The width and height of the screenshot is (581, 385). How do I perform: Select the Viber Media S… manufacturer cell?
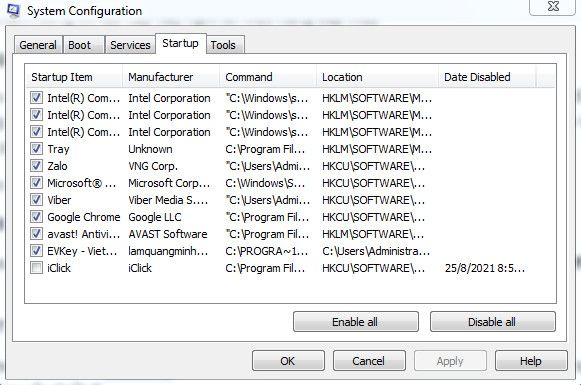tap(168, 200)
